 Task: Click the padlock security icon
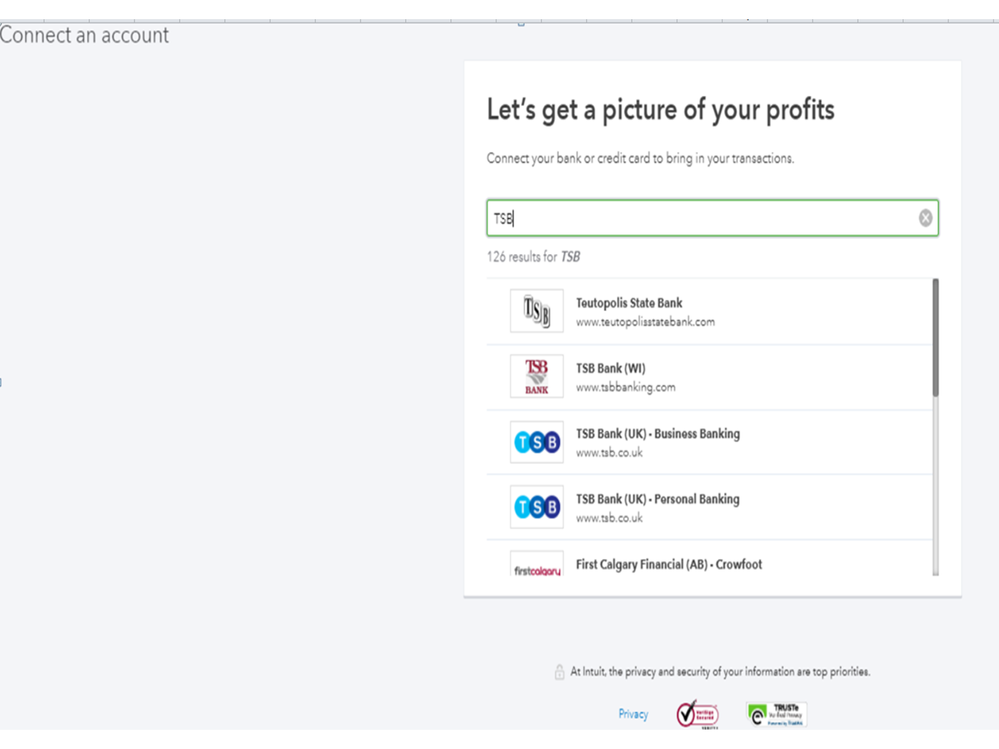(x=559, y=673)
